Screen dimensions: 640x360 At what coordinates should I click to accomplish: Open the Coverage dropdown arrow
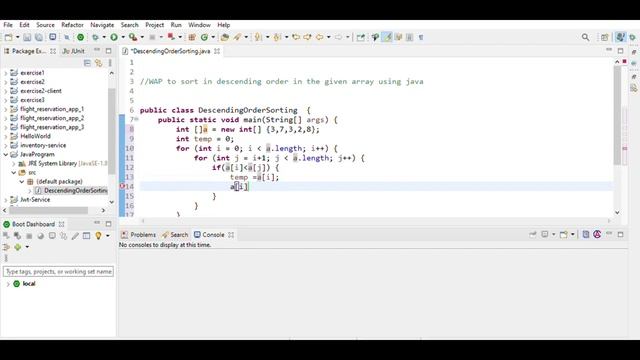142,37
